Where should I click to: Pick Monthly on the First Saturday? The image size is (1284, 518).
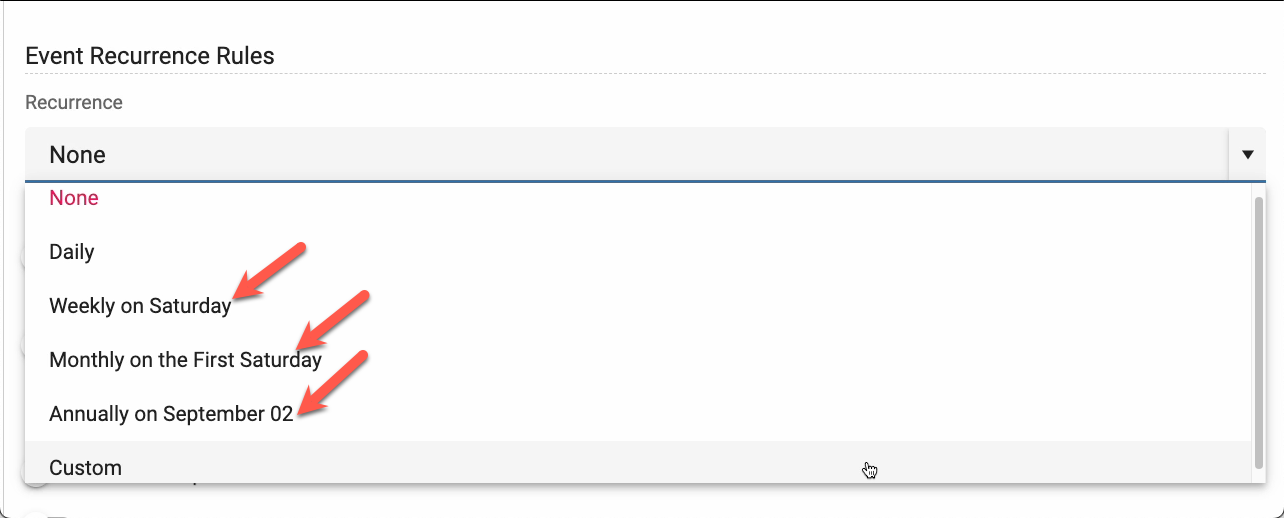[185, 360]
